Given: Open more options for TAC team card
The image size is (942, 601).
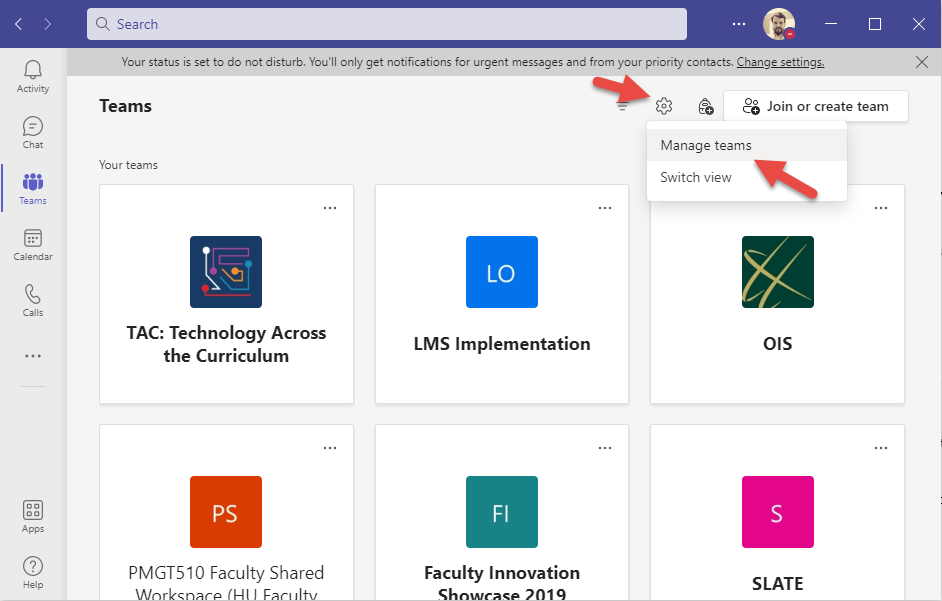Looking at the screenshot, I should pyautogui.click(x=330, y=208).
